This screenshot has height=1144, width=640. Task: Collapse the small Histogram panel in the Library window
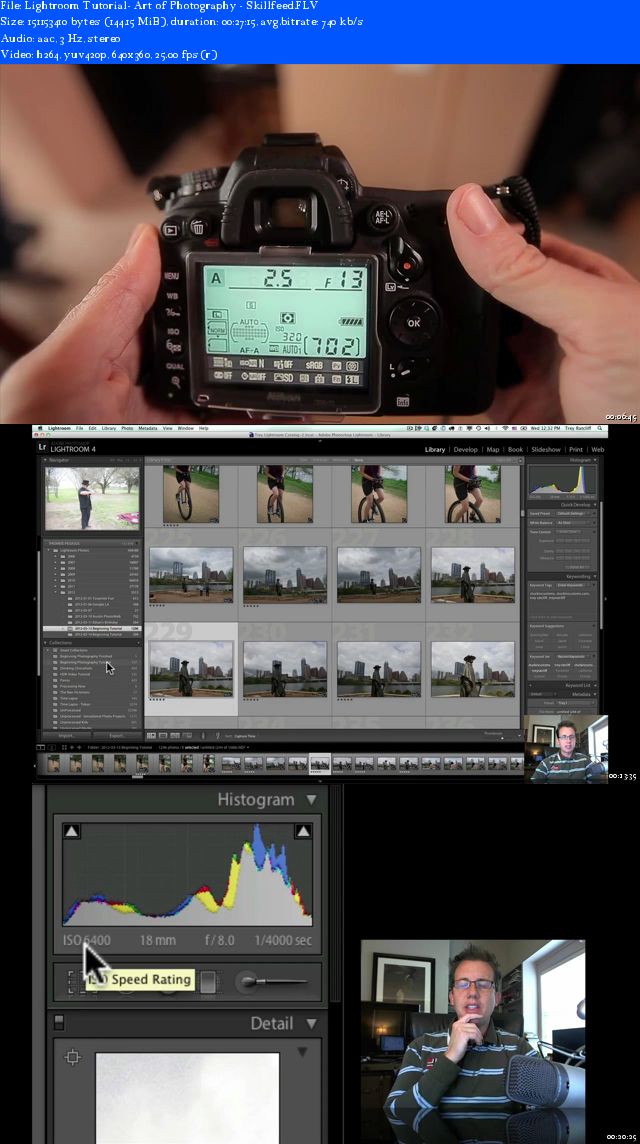click(595, 460)
